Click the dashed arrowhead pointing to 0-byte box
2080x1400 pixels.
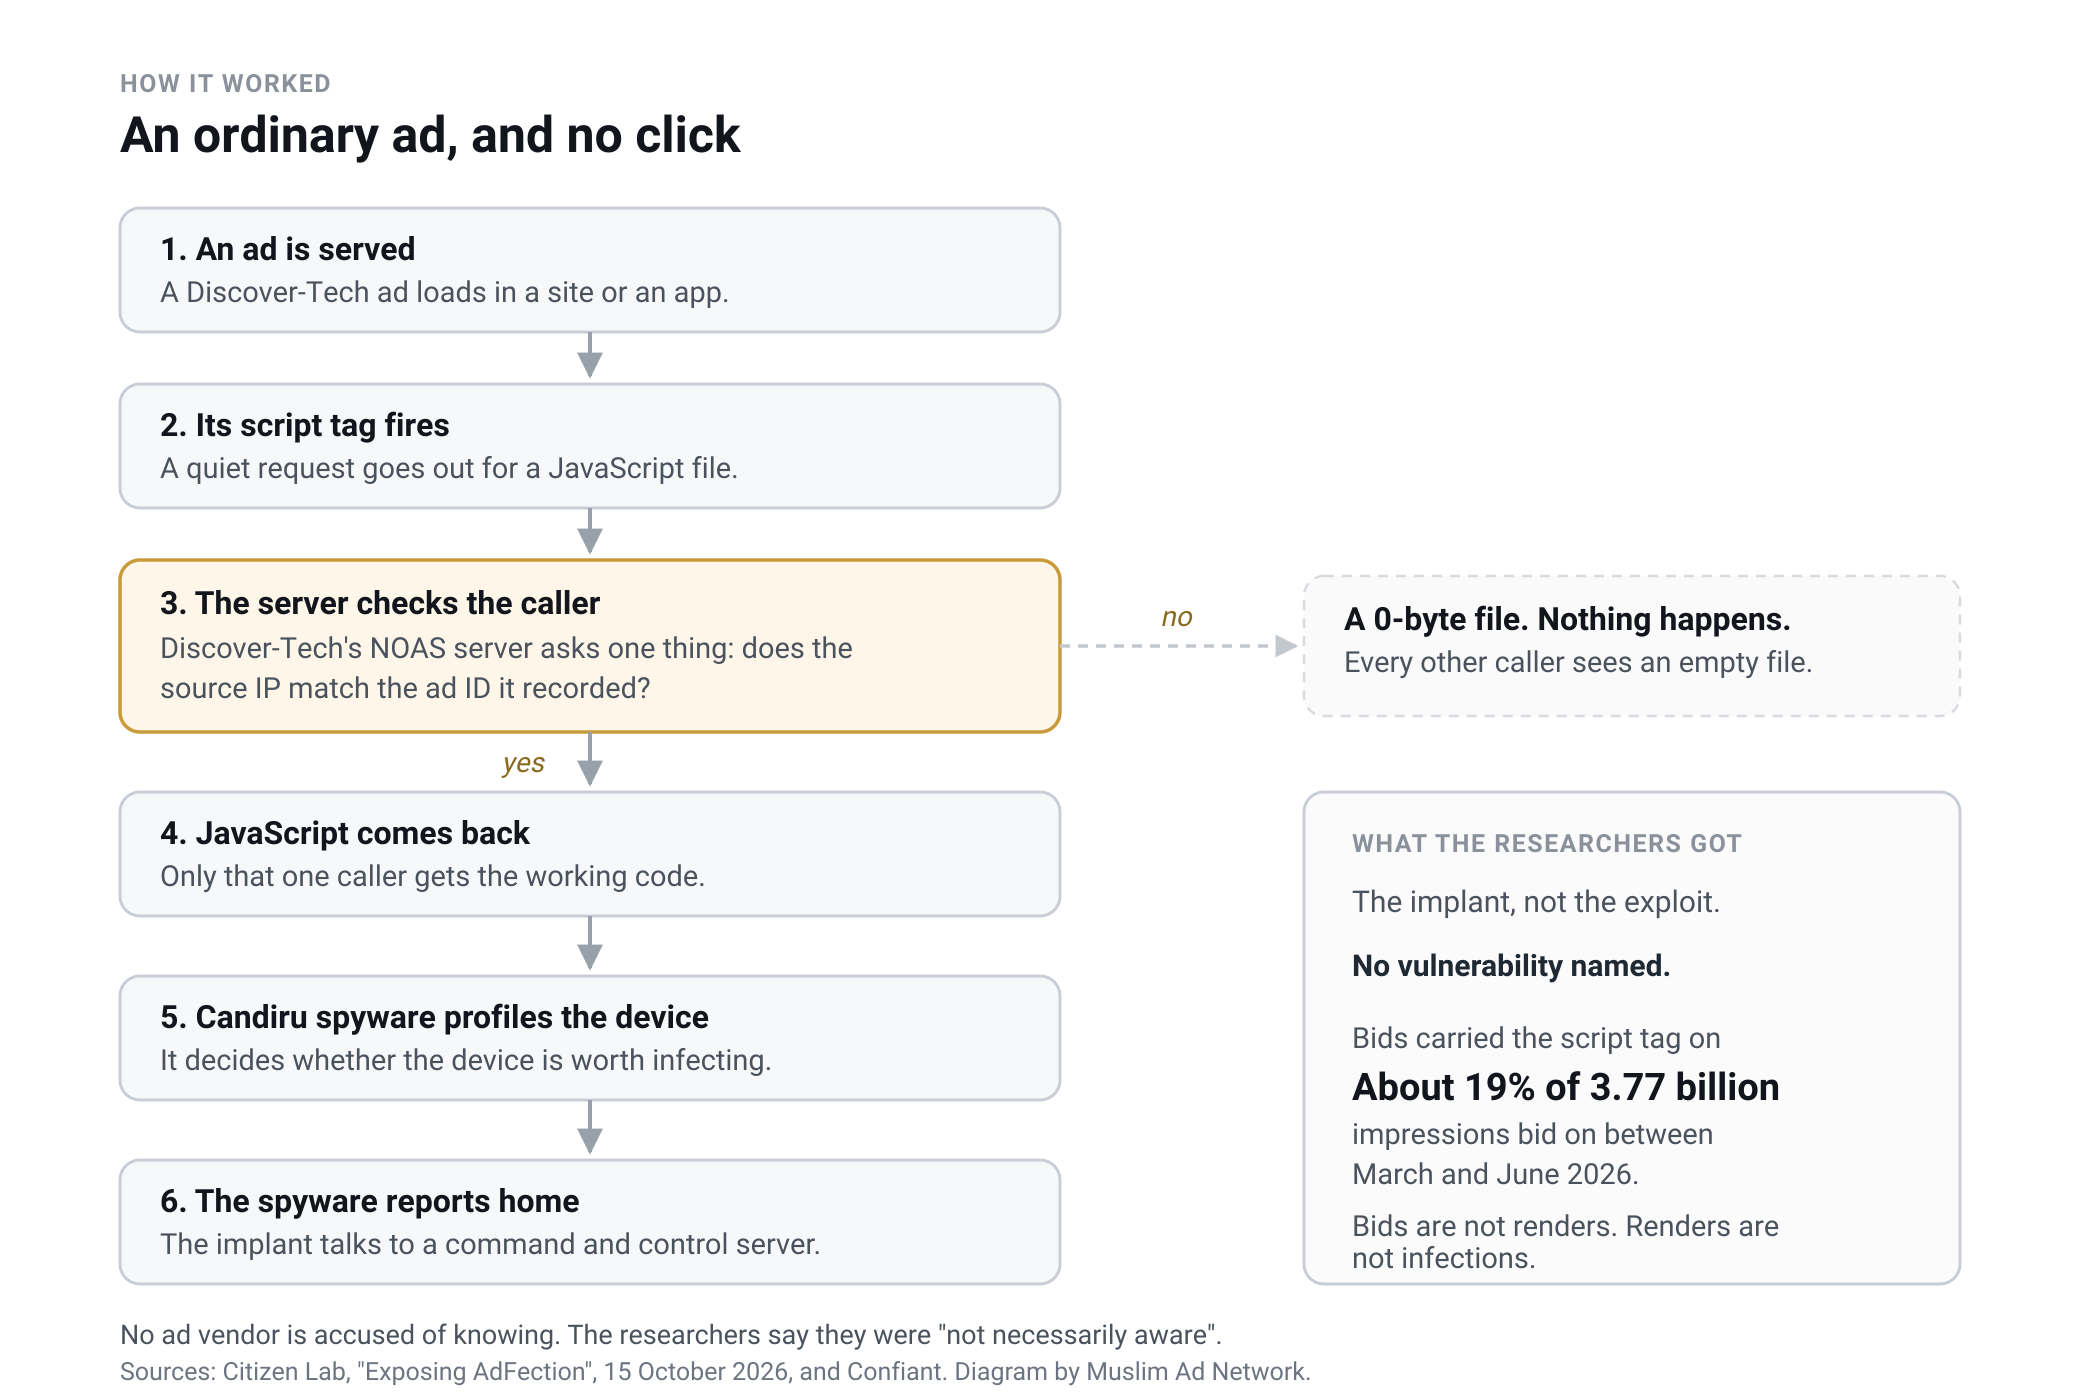point(1287,646)
